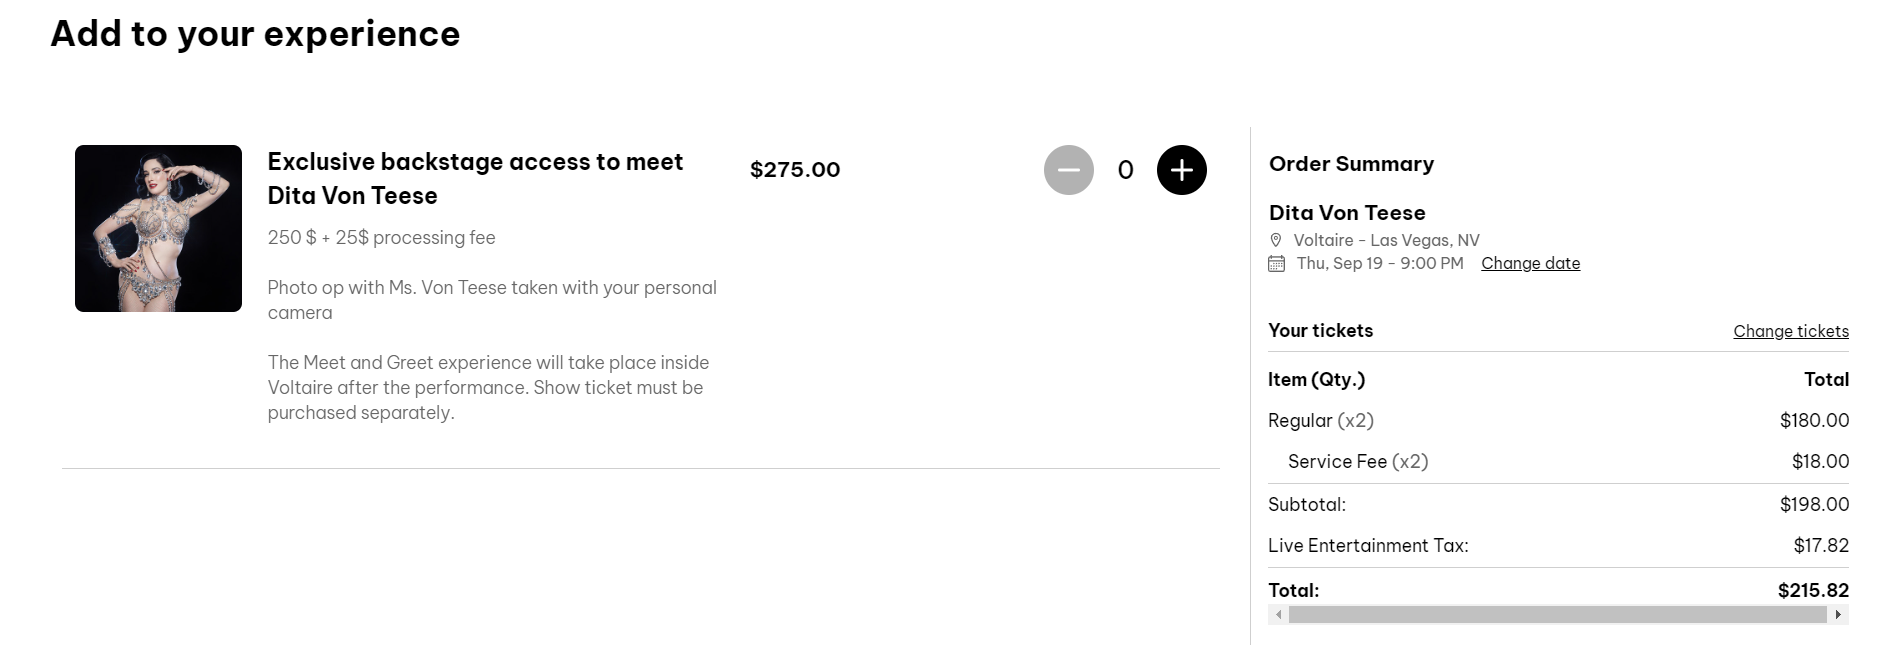Image resolution: width=1893 pixels, height=645 pixels.
Task: Click the location pin icon beside Voltaire
Action: click(x=1276, y=240)
